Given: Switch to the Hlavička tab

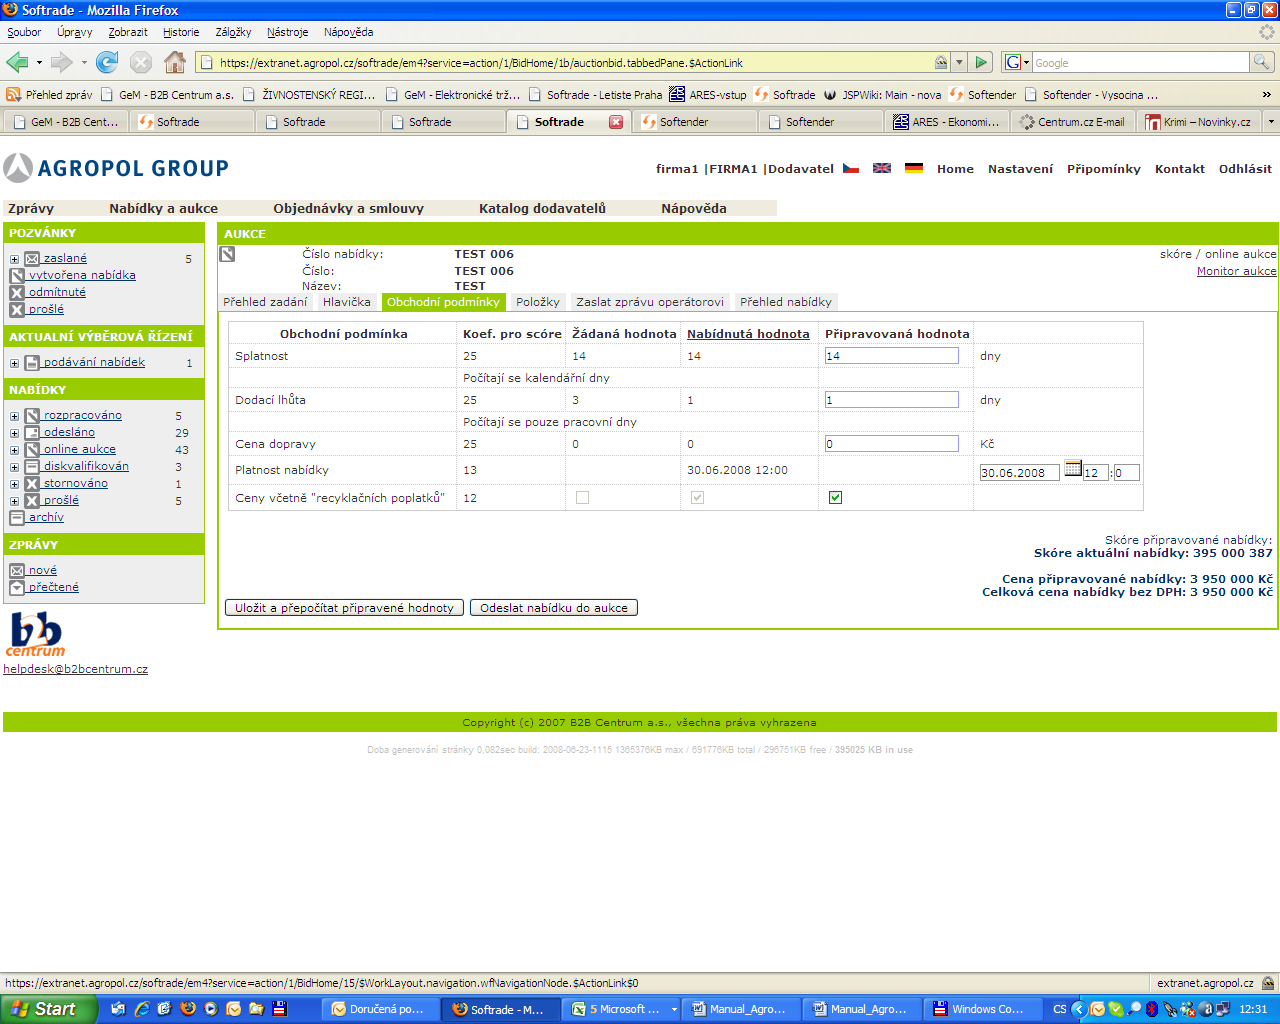Looking at the screenshot, I should tap(346, 302).
